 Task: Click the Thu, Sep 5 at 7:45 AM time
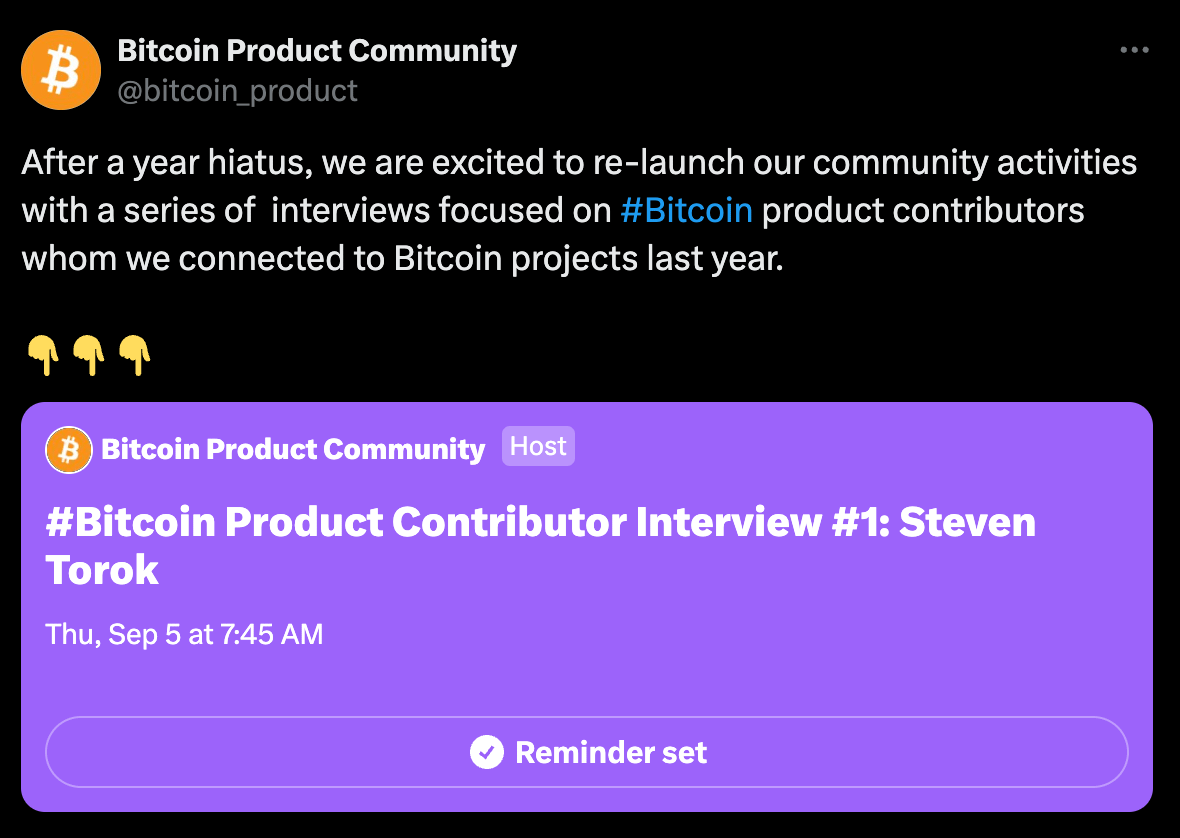click(184, 634)
